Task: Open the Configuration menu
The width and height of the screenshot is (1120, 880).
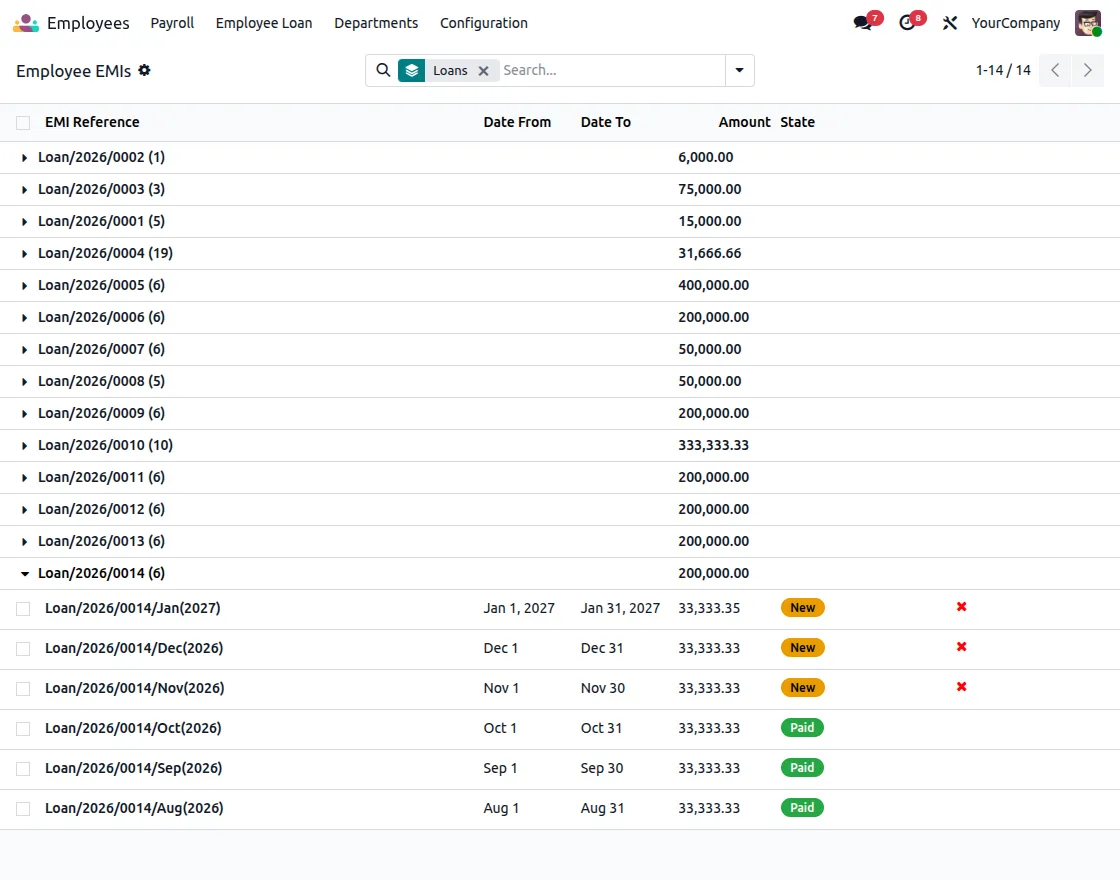Action: [484, 23]
